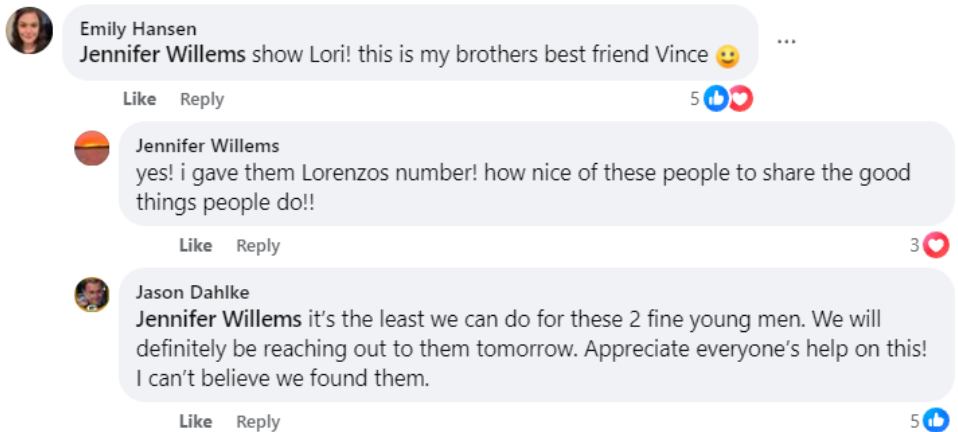The height and width of the screenshot is (432, 958).
Task: Open Jennifer Willems author name link on her reply
Action: [207, 145]
